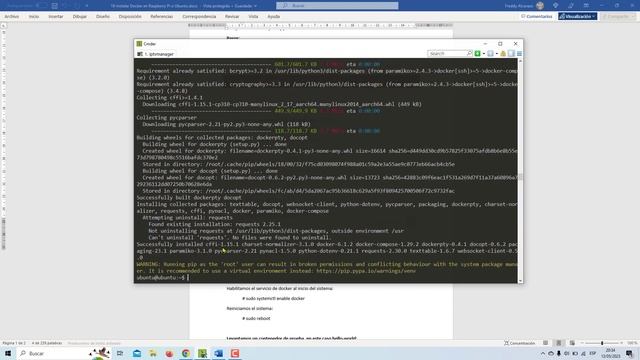Expand the dropdown arrow beside blue panel icon
The image size is (640, 360).
(497, 53)
